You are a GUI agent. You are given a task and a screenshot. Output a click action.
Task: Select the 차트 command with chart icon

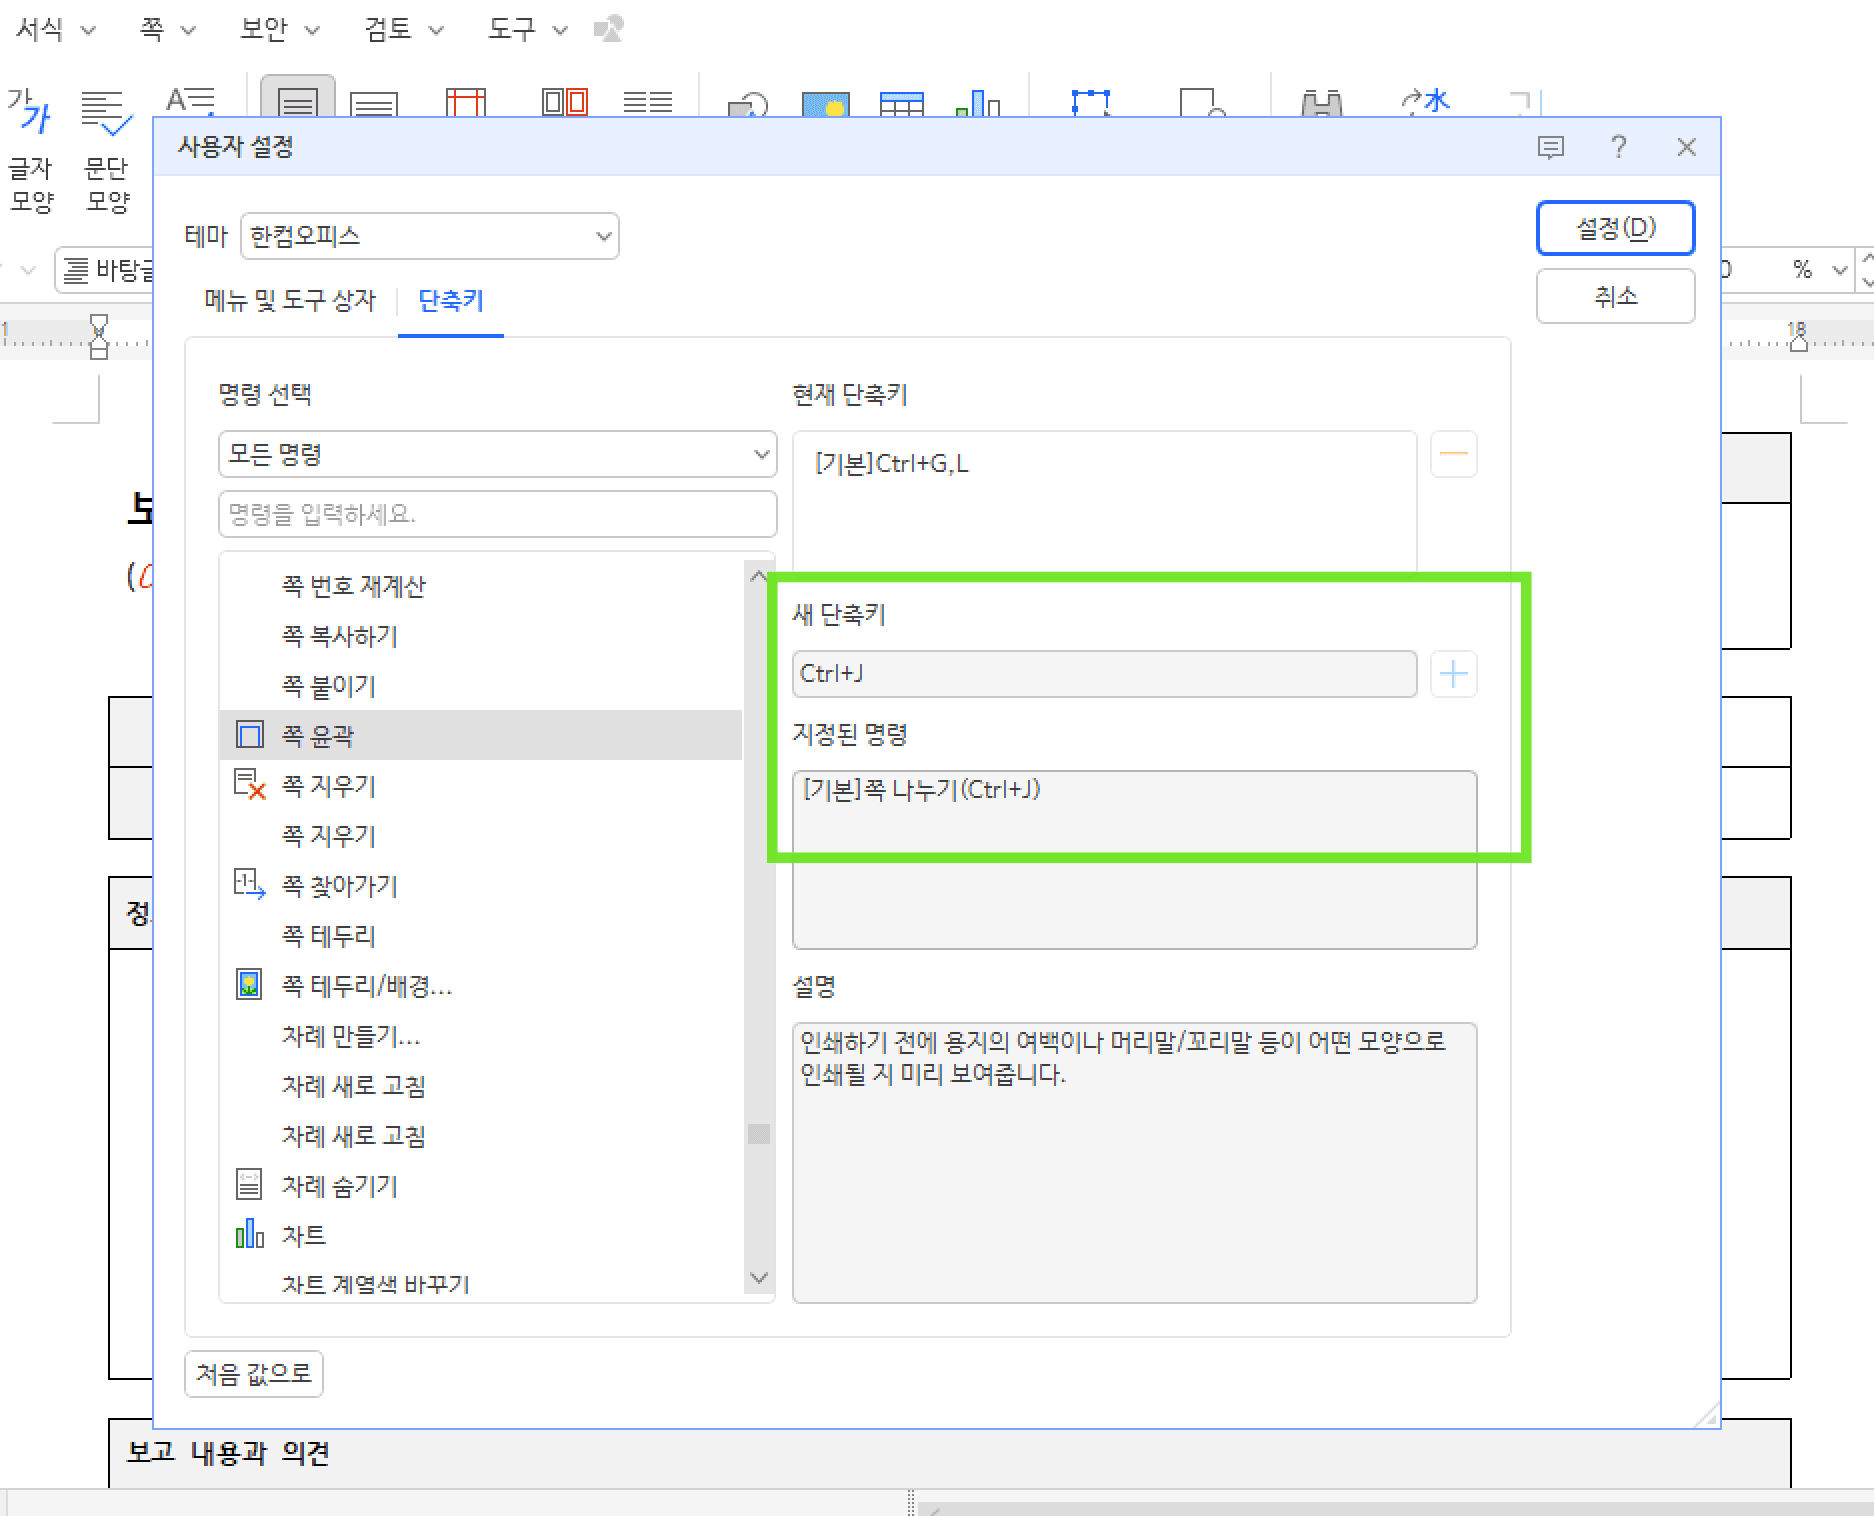pos(304,1236)
